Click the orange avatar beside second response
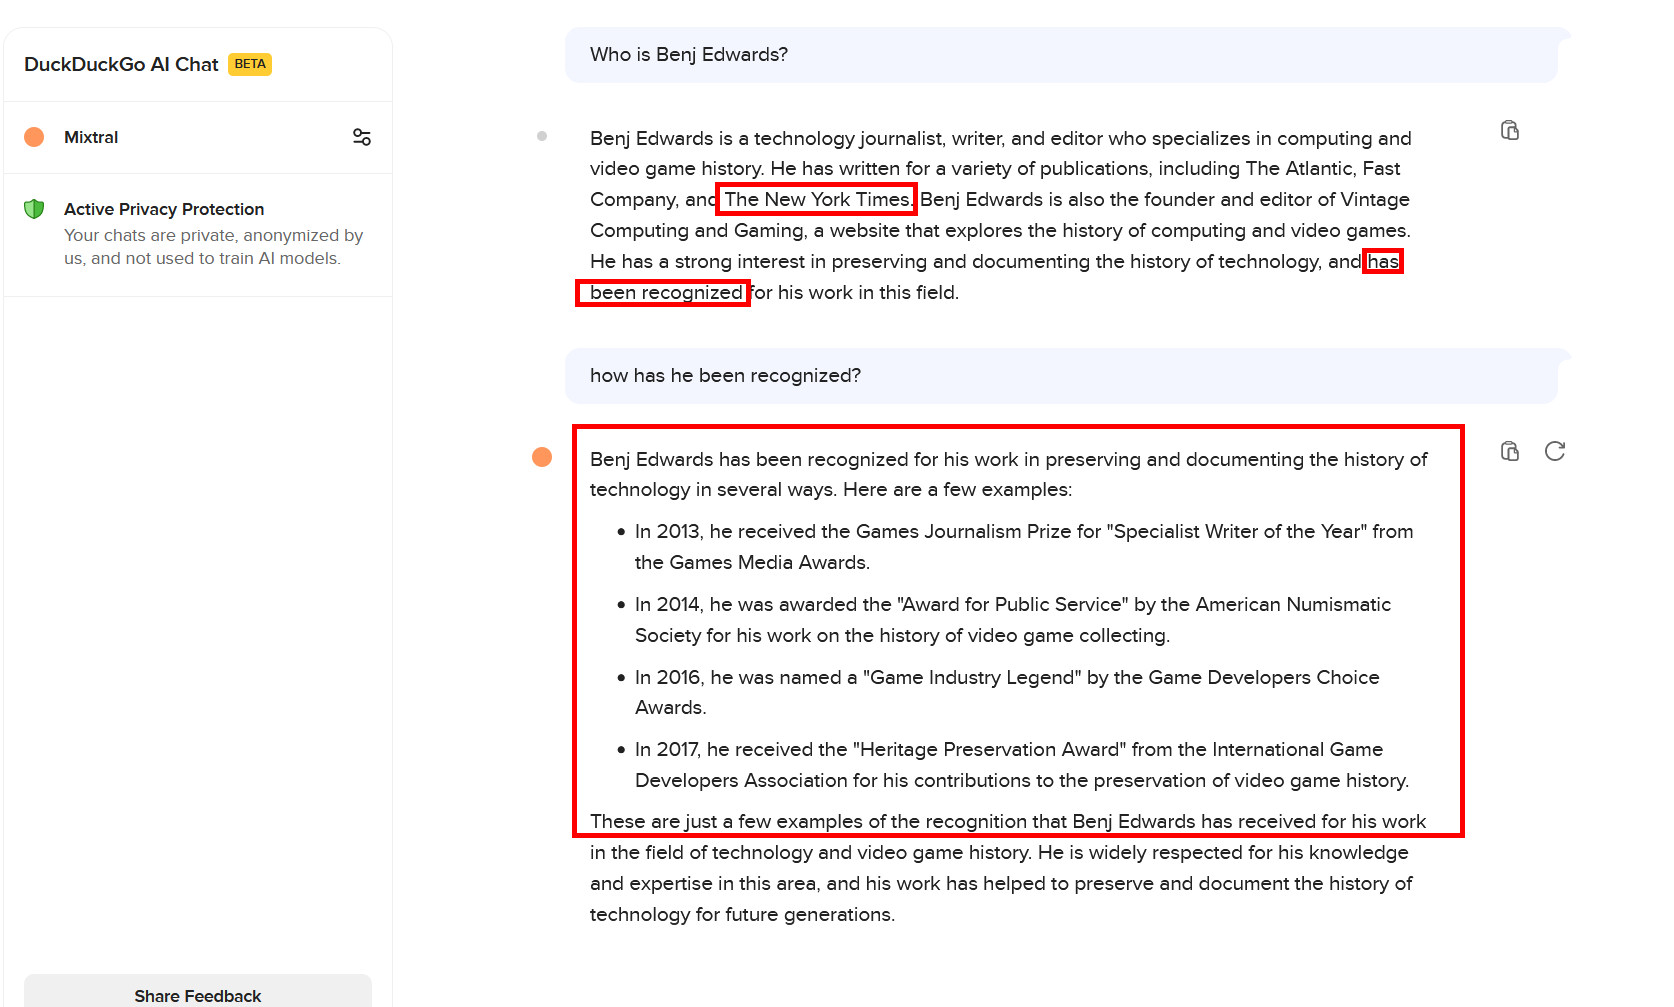Viewport: 1674px width, 1007px height. [x=542, y=457]
